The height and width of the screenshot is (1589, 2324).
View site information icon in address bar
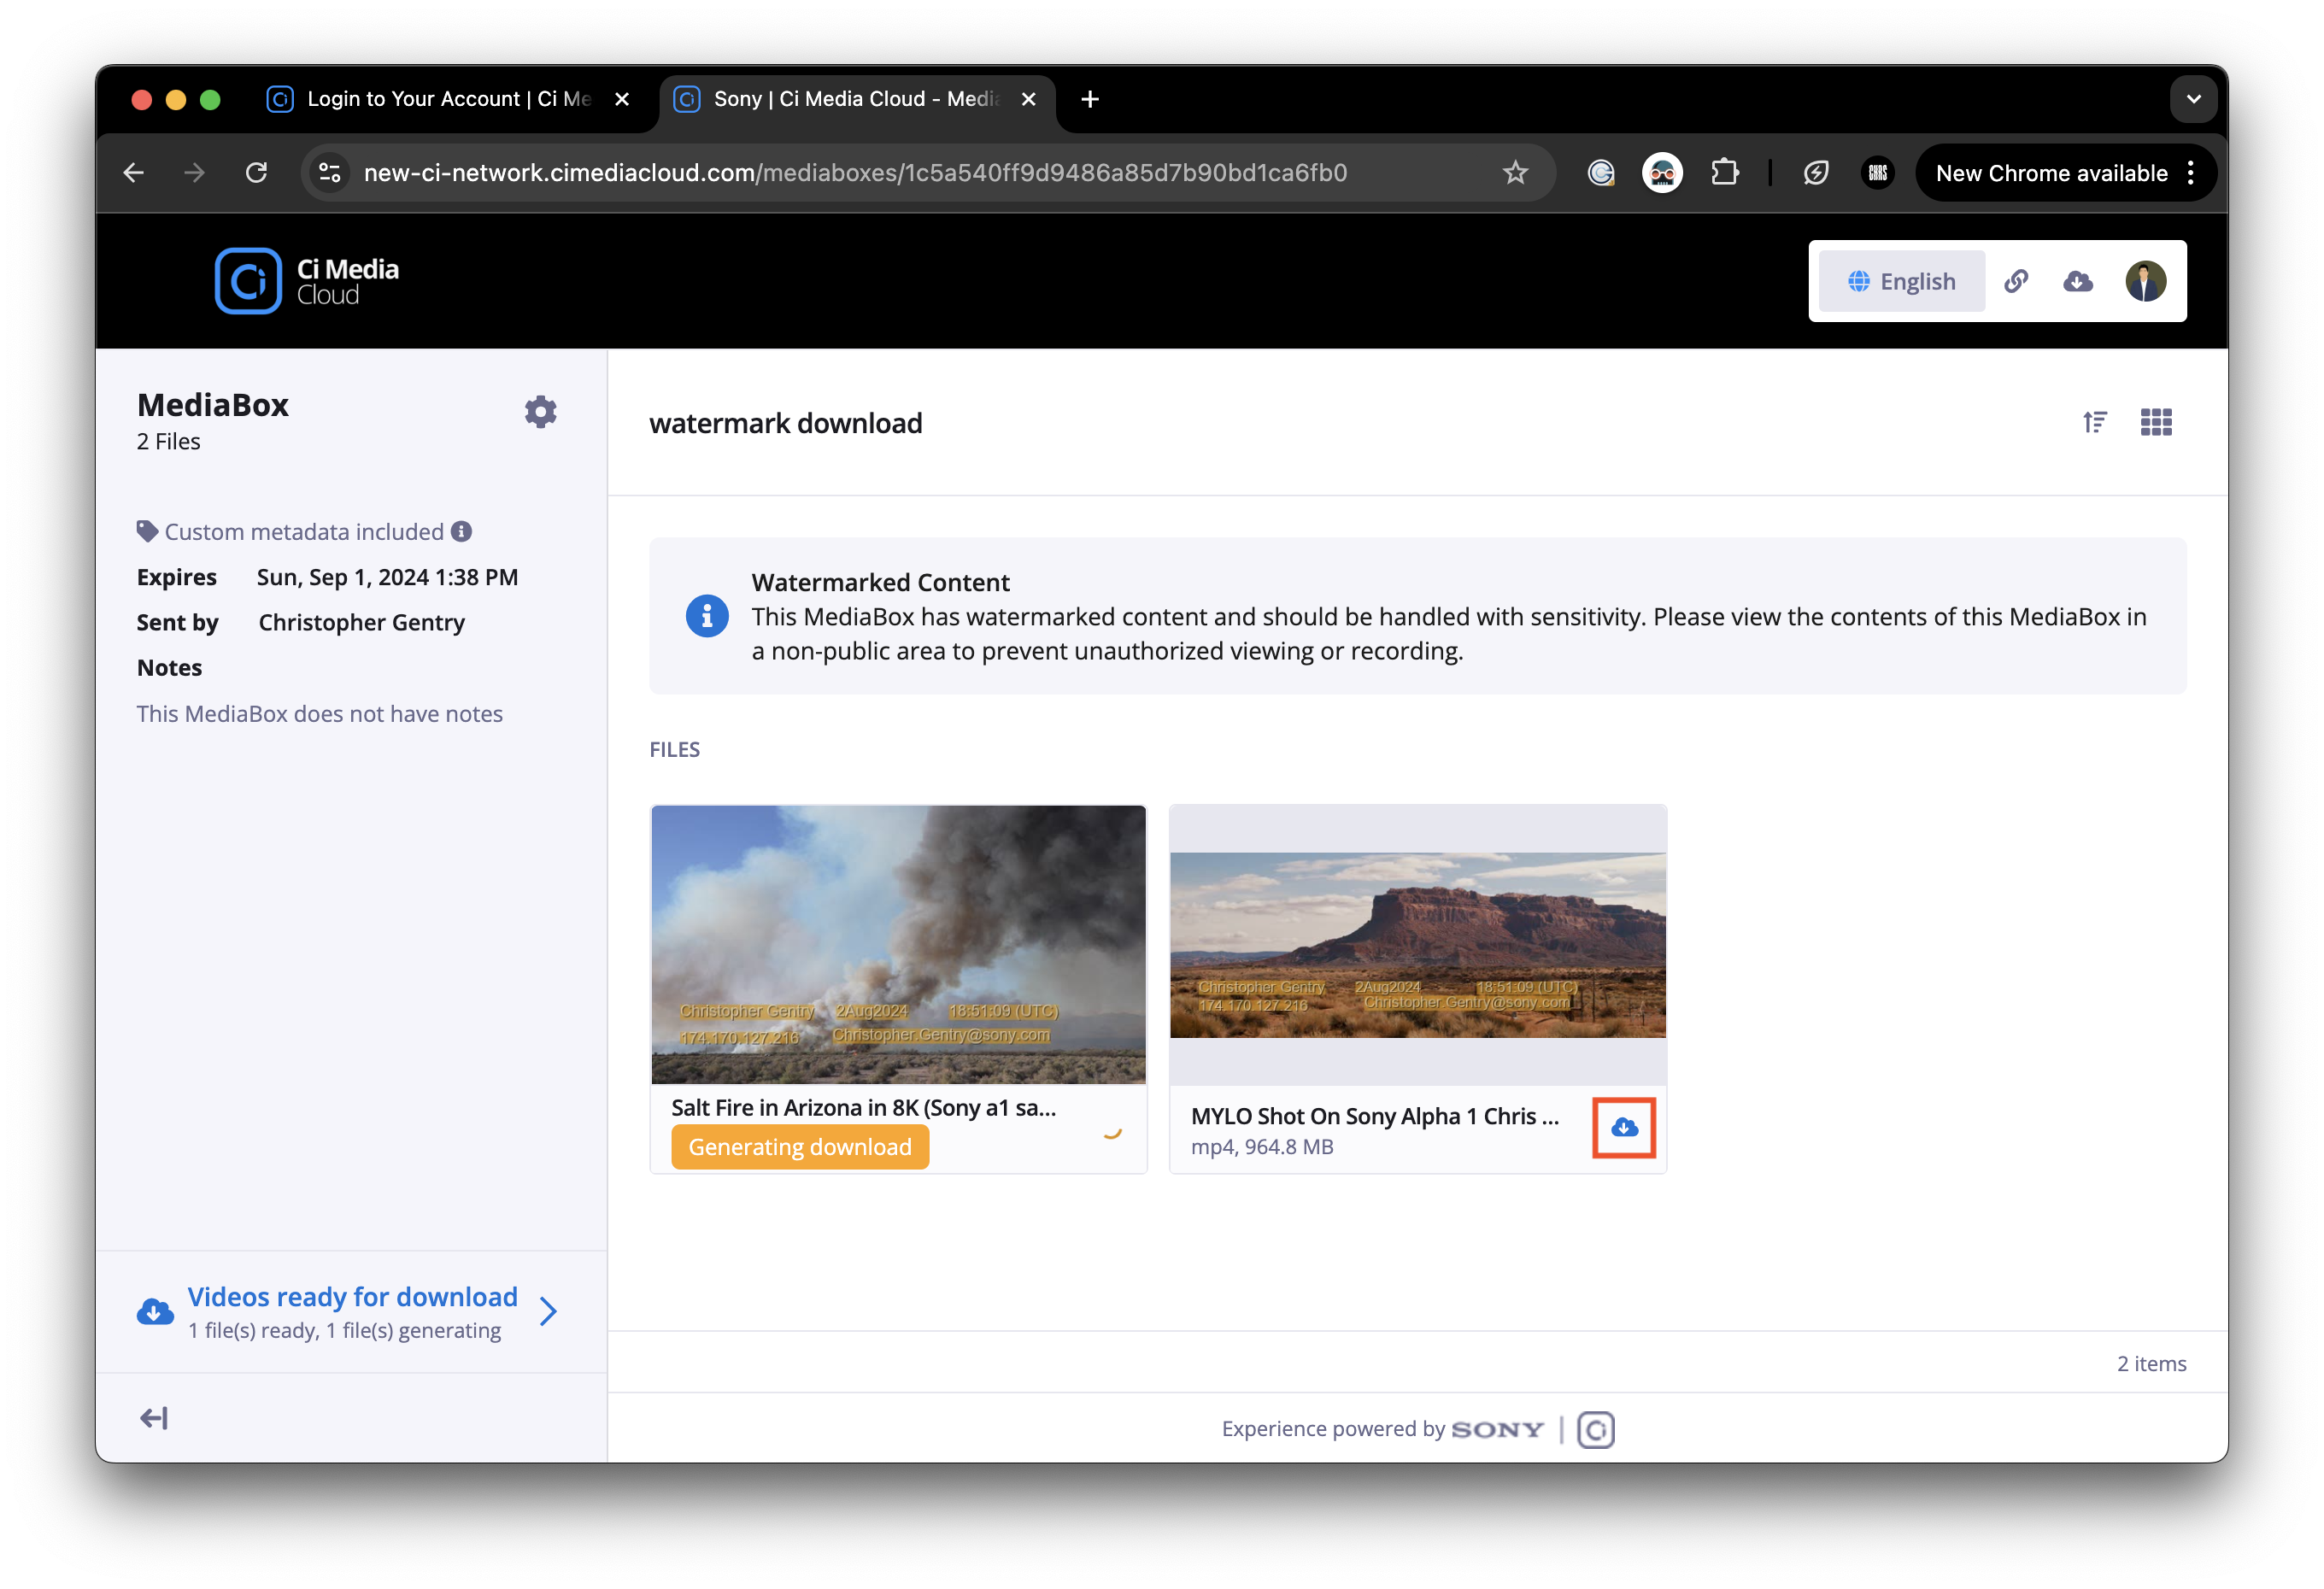point(330,173)
